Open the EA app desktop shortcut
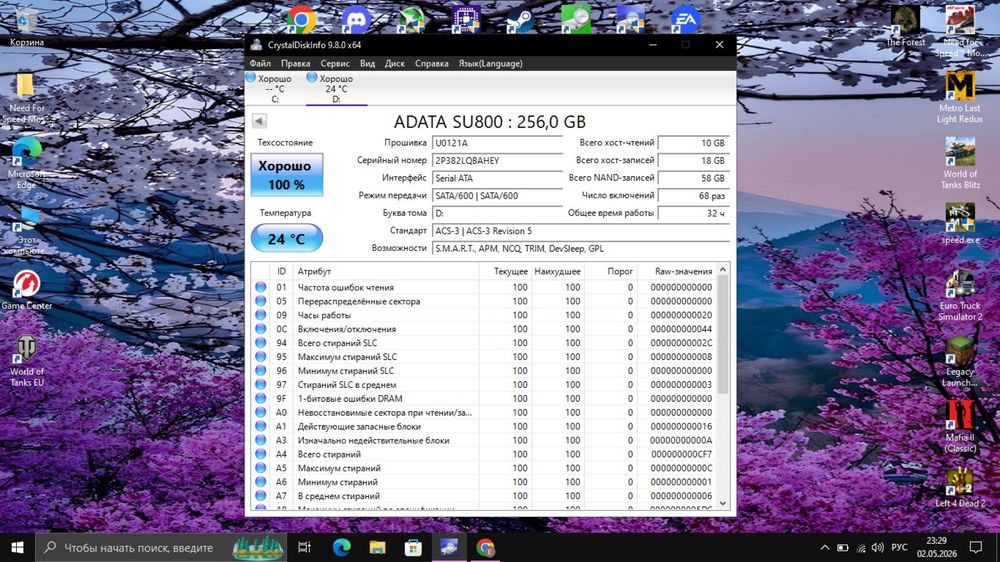Screen dimensions: 1000x562 click(x=686, y=20)
